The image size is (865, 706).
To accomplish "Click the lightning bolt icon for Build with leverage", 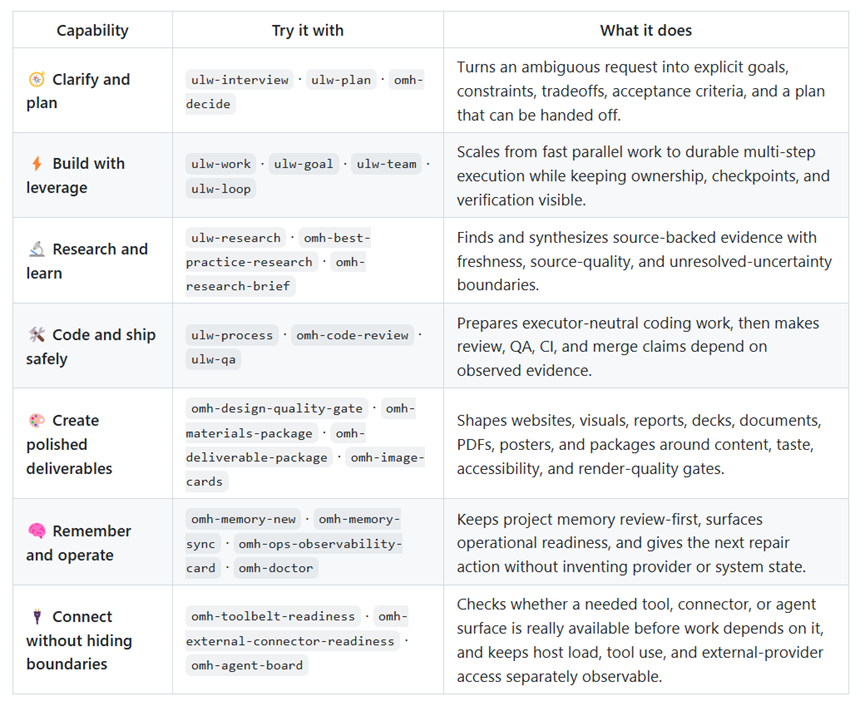I will [x=37, y=163].
